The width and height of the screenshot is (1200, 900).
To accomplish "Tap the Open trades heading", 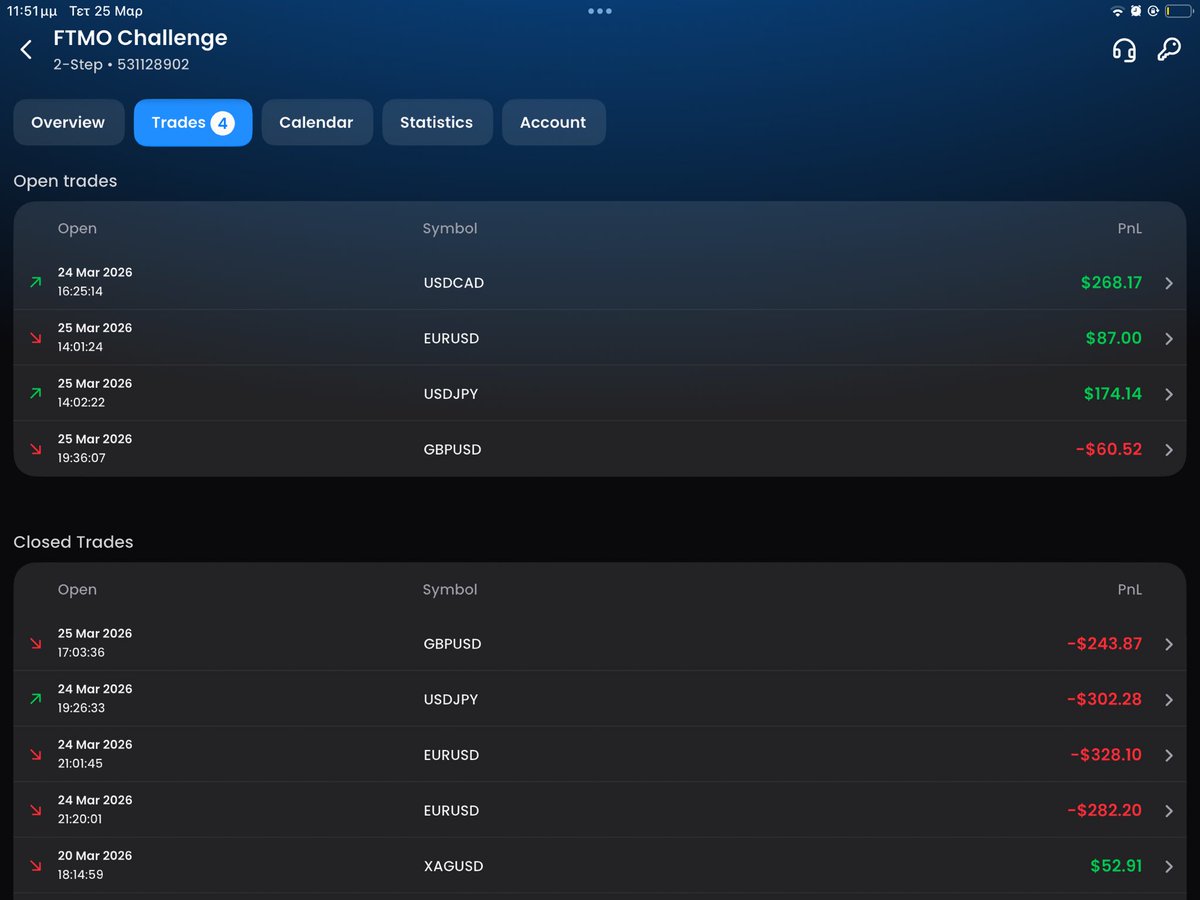I will [65, 181].
